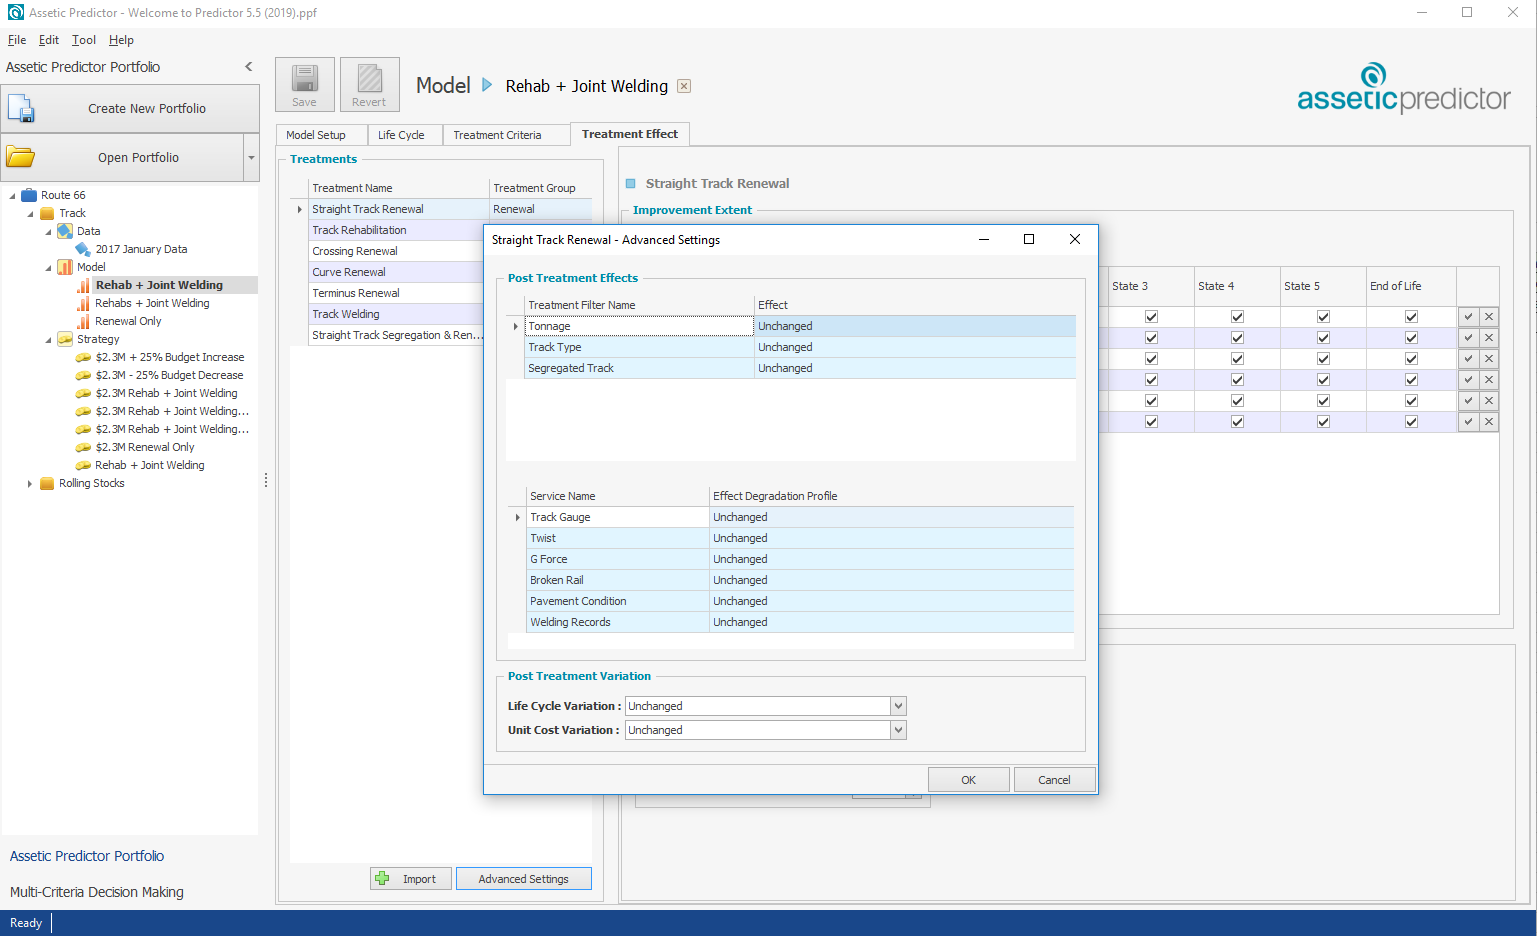Maximize the Advanced Settings dialog
Image resolution: width=1537 pixels, height=936 pixels.
[x=1029, y=239]
